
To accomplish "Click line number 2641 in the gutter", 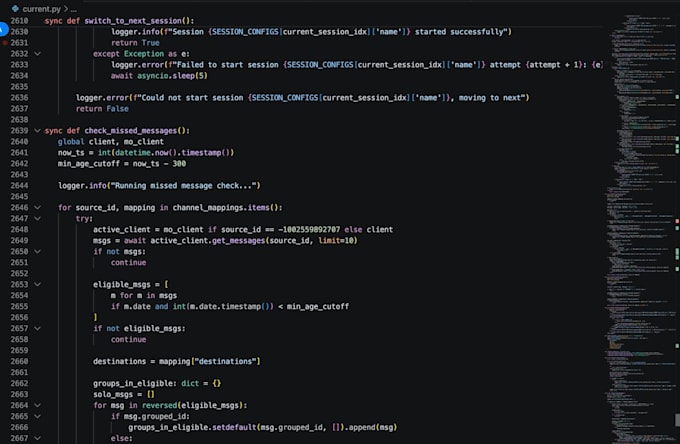I will [20, 153].
